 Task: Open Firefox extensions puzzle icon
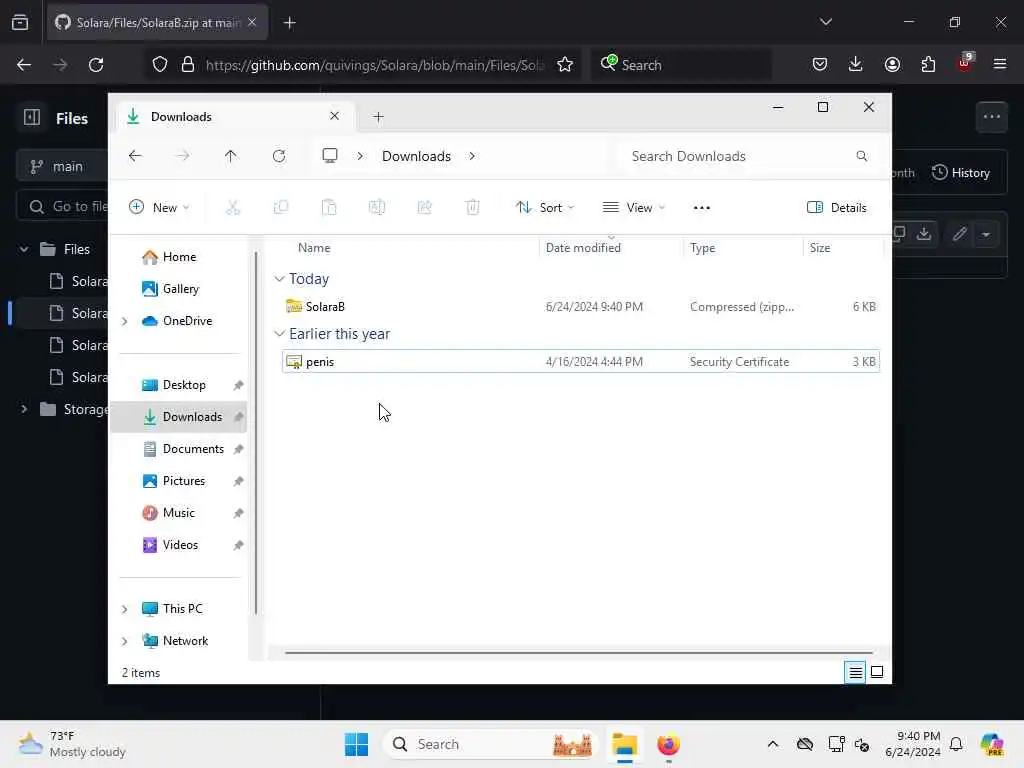[x=928, y=64]
